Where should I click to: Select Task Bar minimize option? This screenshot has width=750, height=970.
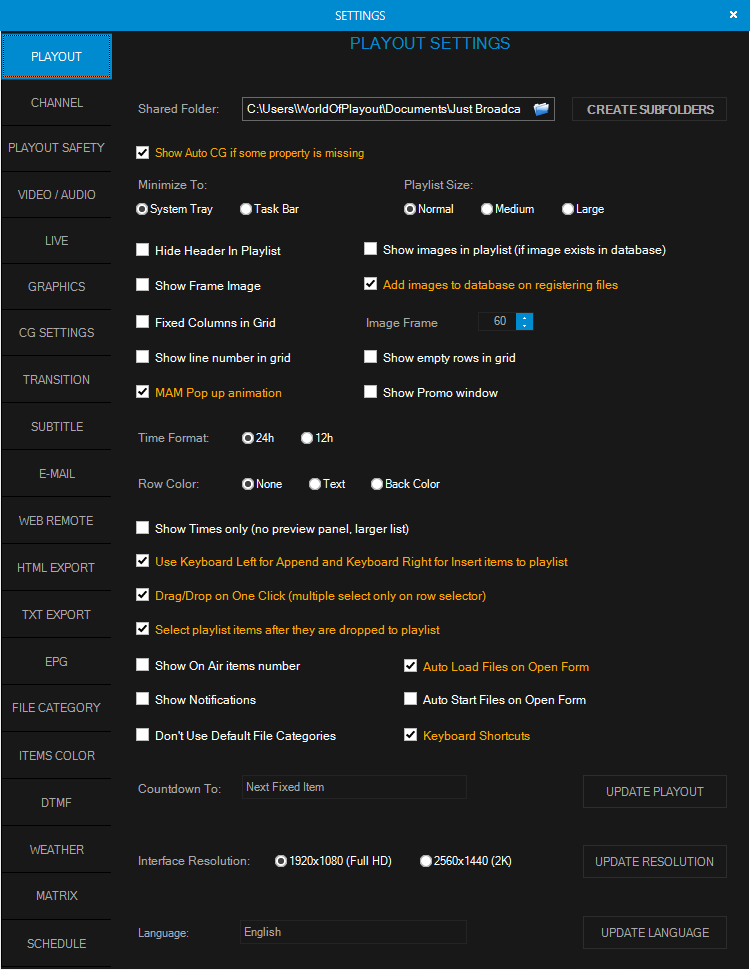pyautogui.click(x=246, y=209)
